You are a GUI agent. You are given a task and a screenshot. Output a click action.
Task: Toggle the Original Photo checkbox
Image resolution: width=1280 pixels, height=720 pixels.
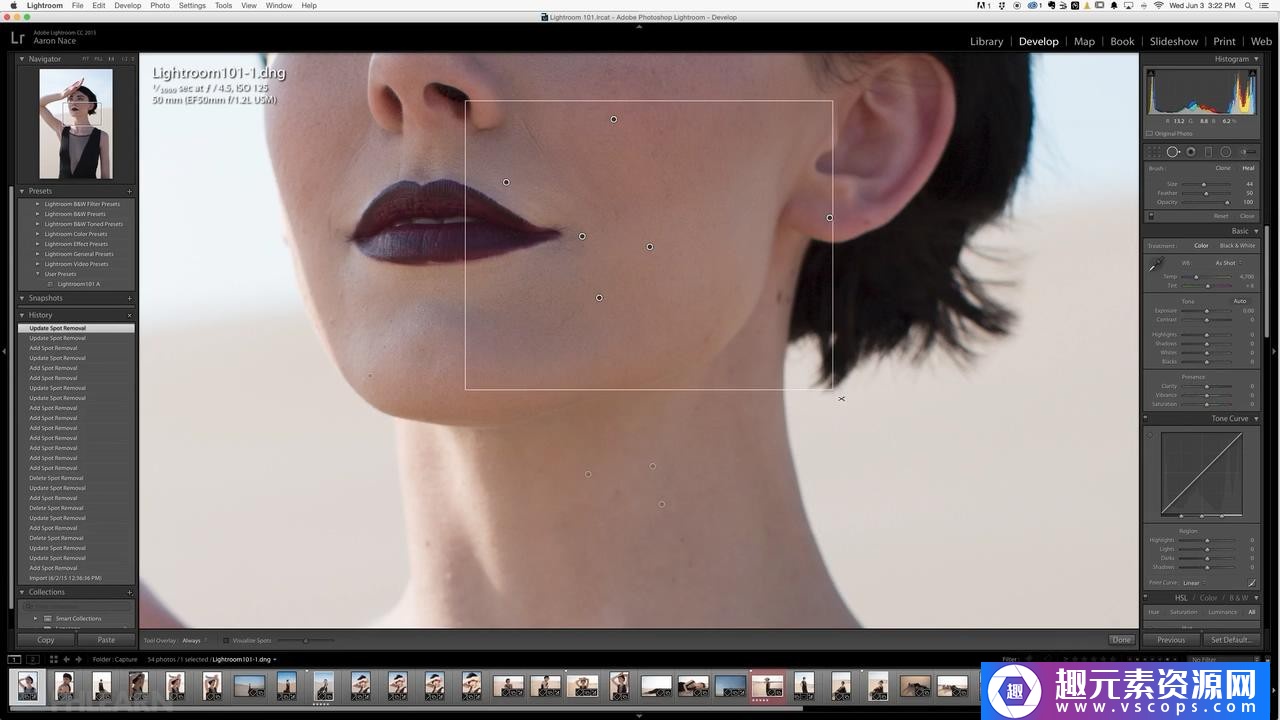1150,133
